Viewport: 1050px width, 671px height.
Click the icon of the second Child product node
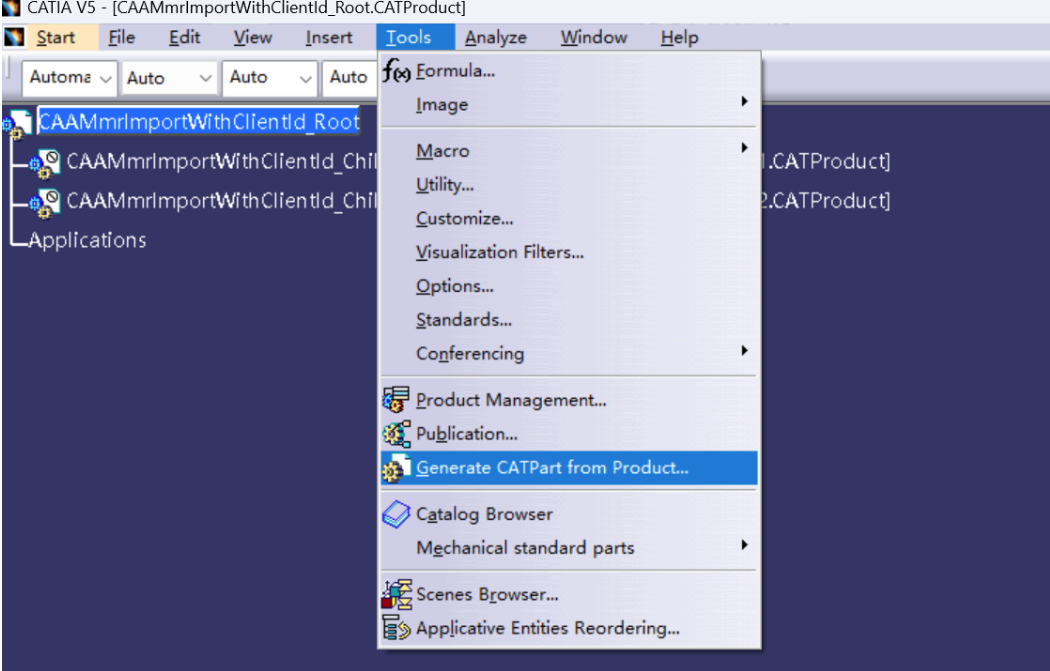click(45, 204)
